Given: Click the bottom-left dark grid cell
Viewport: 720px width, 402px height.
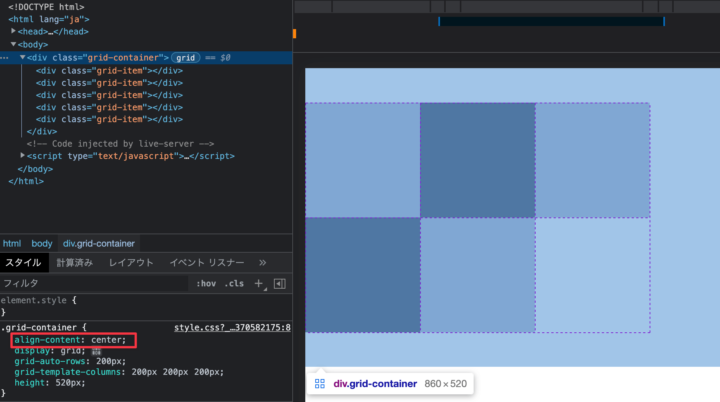Looking at the screenshot, I should pyautogui.click(x=363, y=275).
